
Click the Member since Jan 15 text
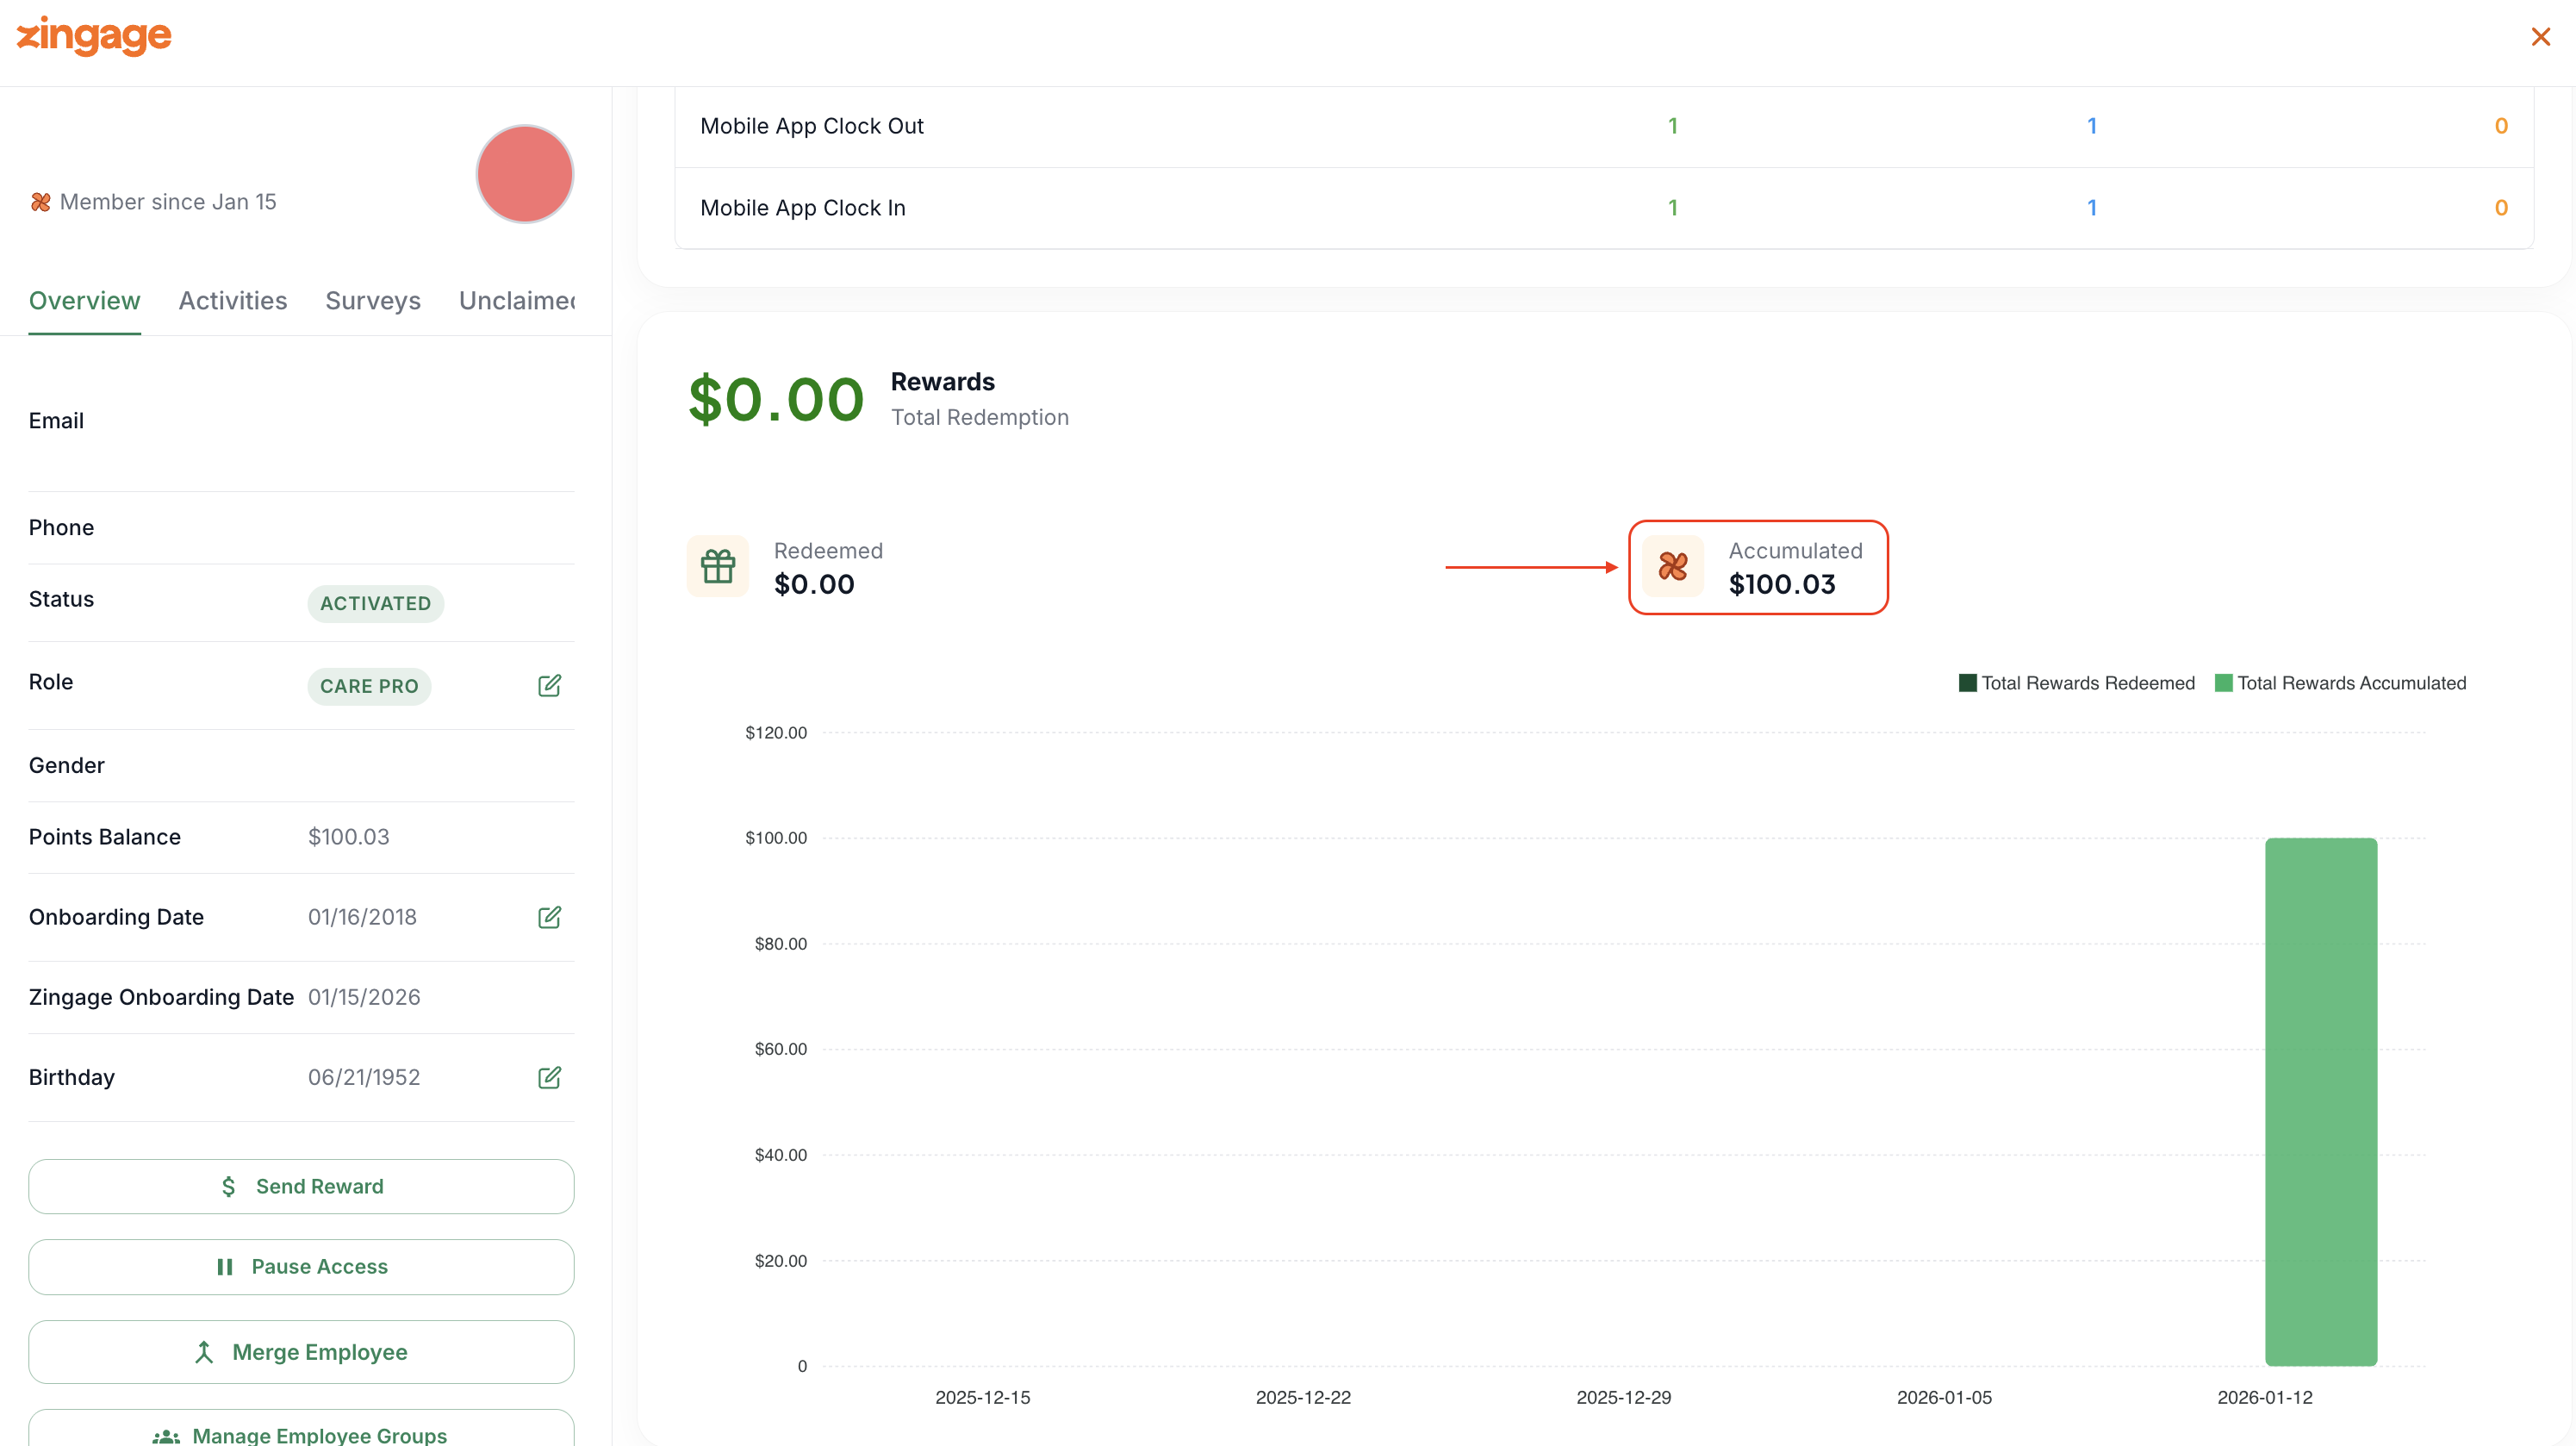click(168, 202)
